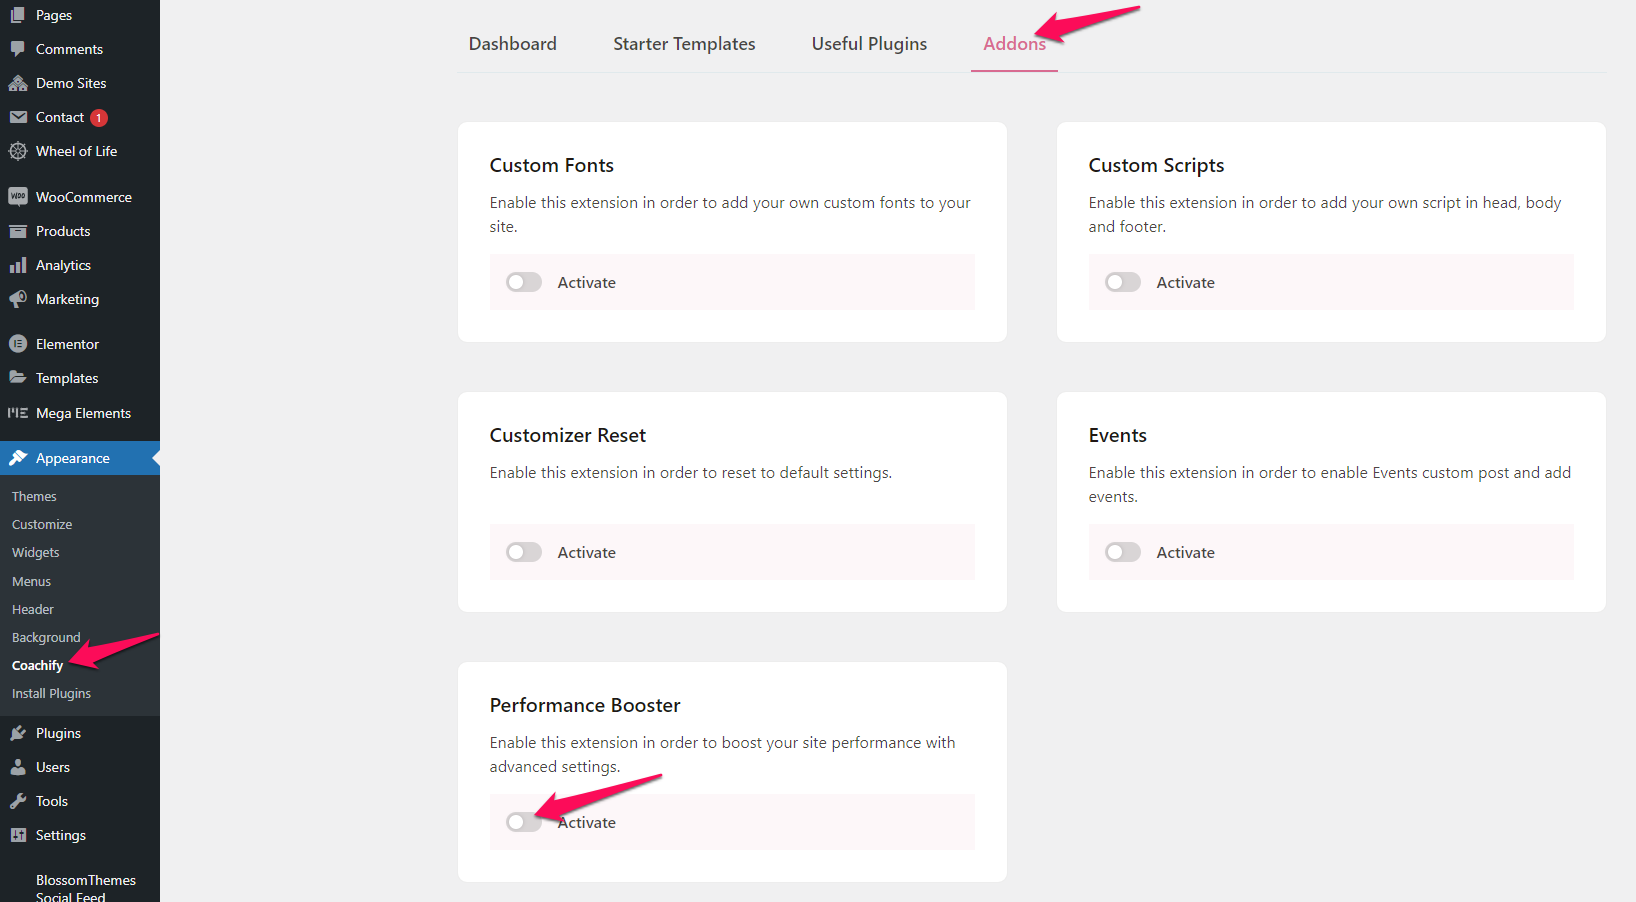View site Analytics
This screenshot has height=902, width=1636.
64,265
